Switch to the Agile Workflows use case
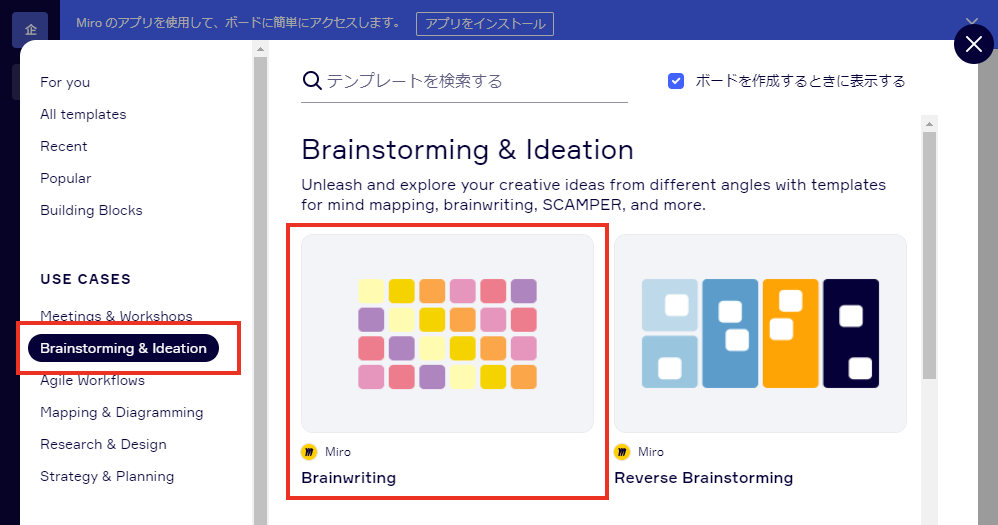Viewport: 998px width, 525px height. point(92,381)
